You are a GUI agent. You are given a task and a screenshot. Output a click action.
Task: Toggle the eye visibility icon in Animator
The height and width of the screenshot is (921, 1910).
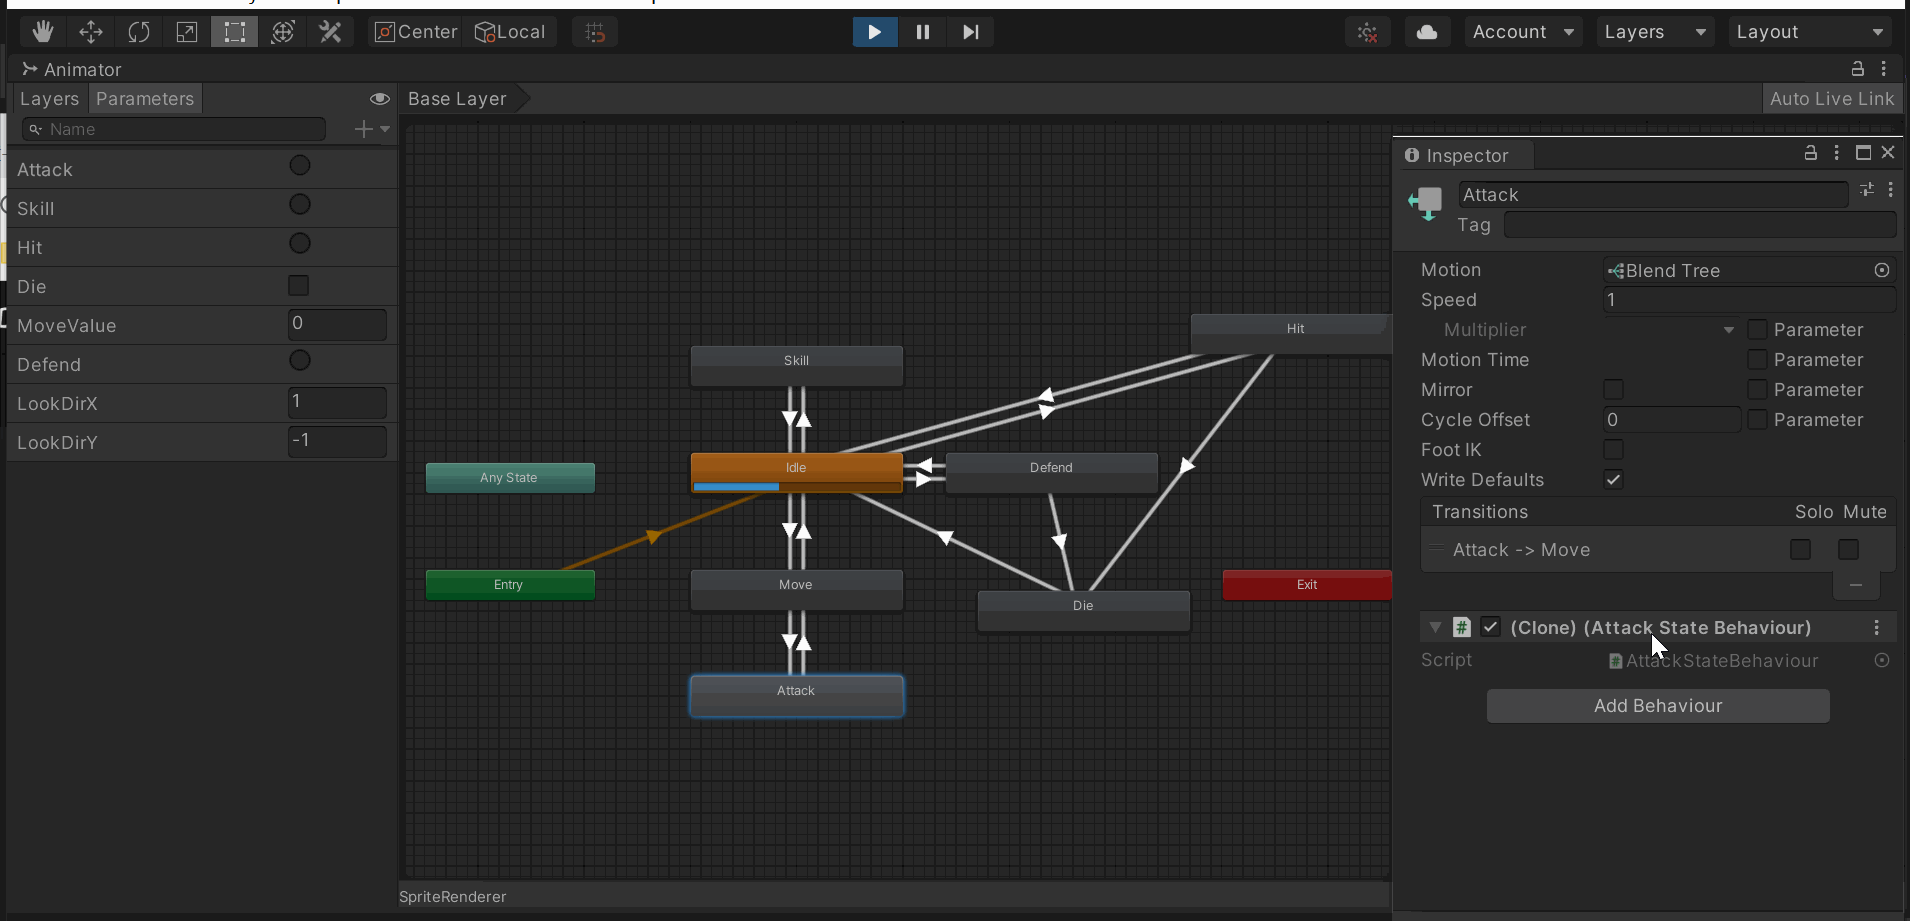point(380,99)
